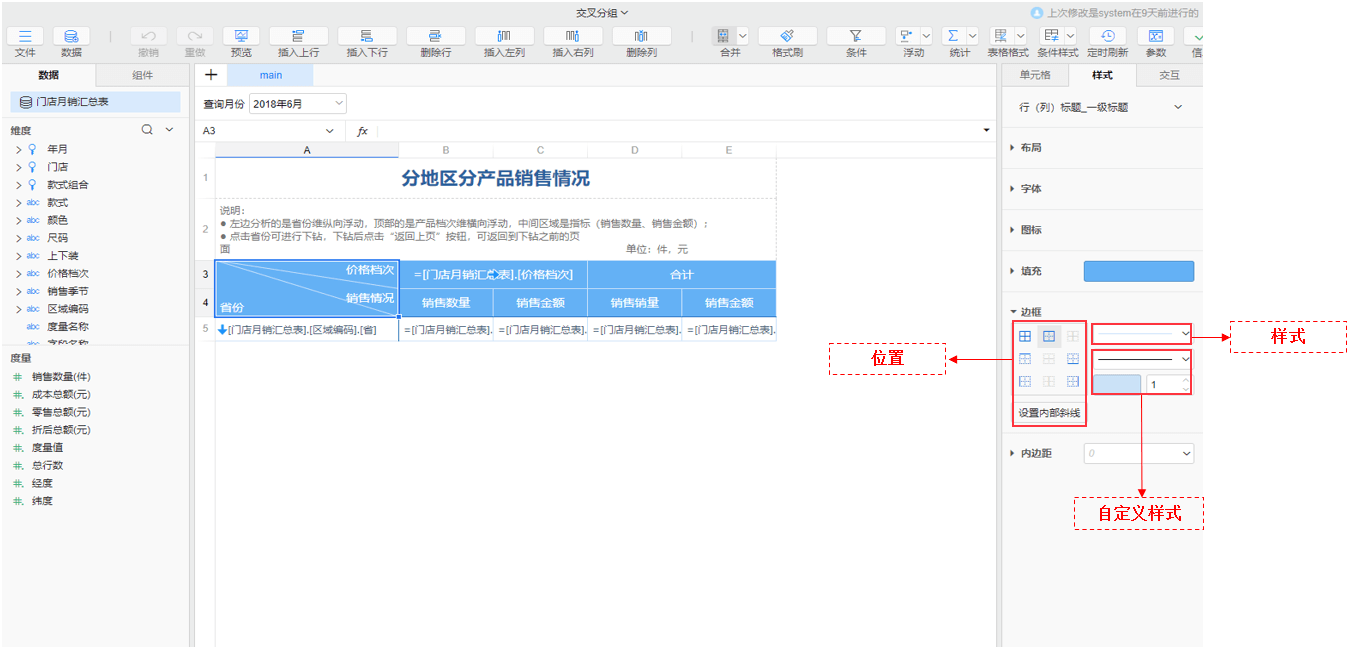Toggle the bottom-right border position icon
This screenshot has width=1360, height=647.
tap(1073, 382)
